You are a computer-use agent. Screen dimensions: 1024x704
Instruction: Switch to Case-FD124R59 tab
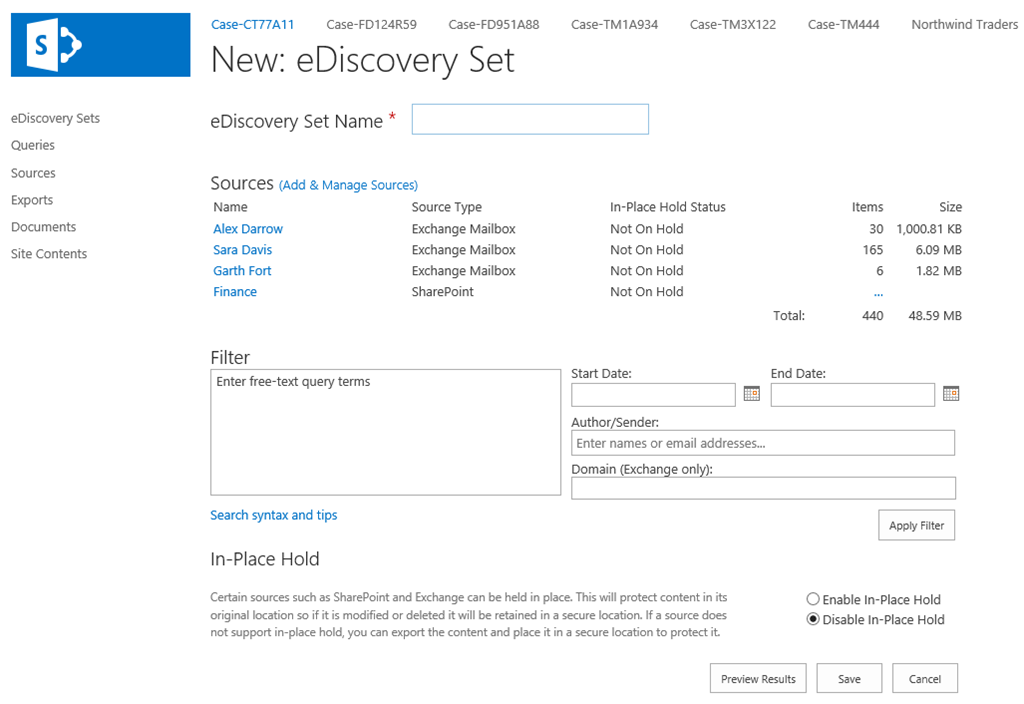[x=372, y=25]
